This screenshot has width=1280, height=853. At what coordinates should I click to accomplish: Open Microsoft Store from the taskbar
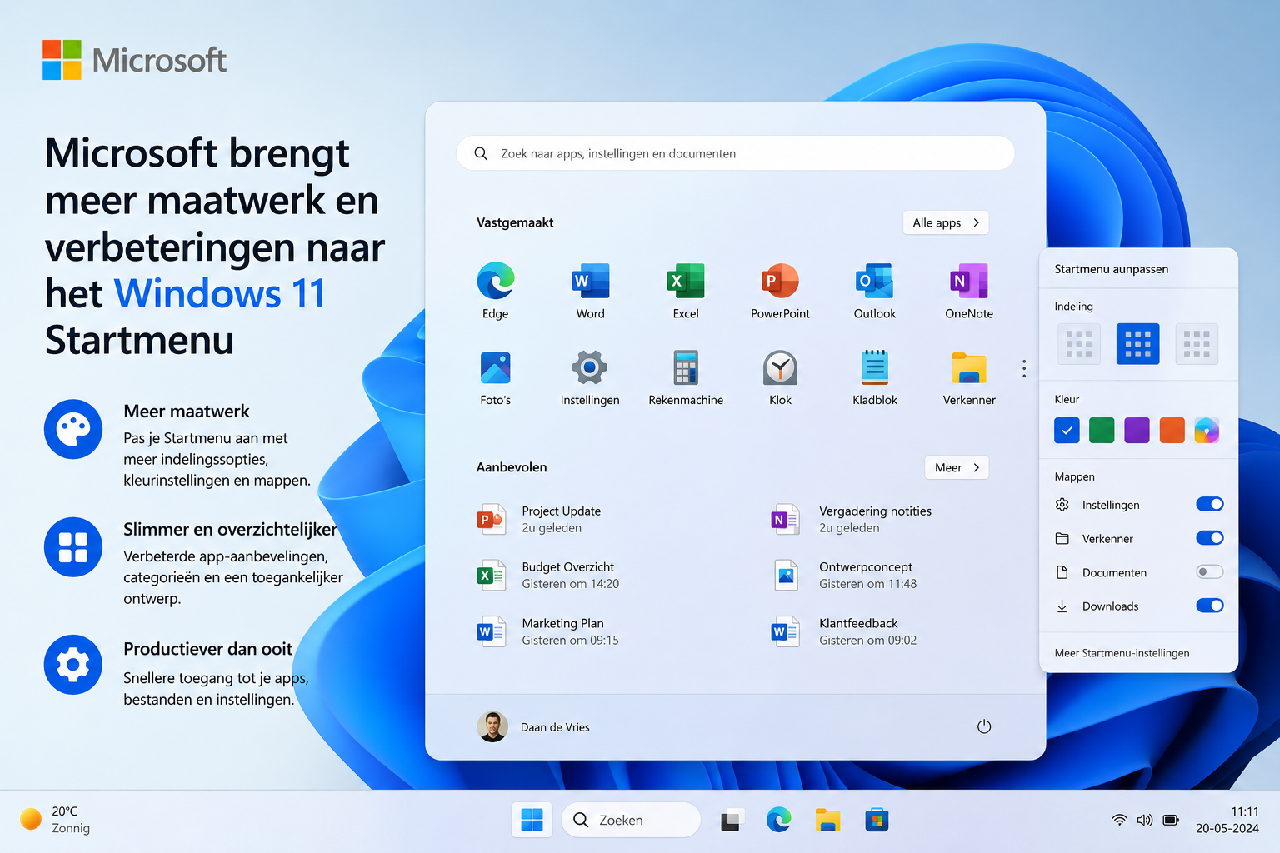[x=877, y=820]
